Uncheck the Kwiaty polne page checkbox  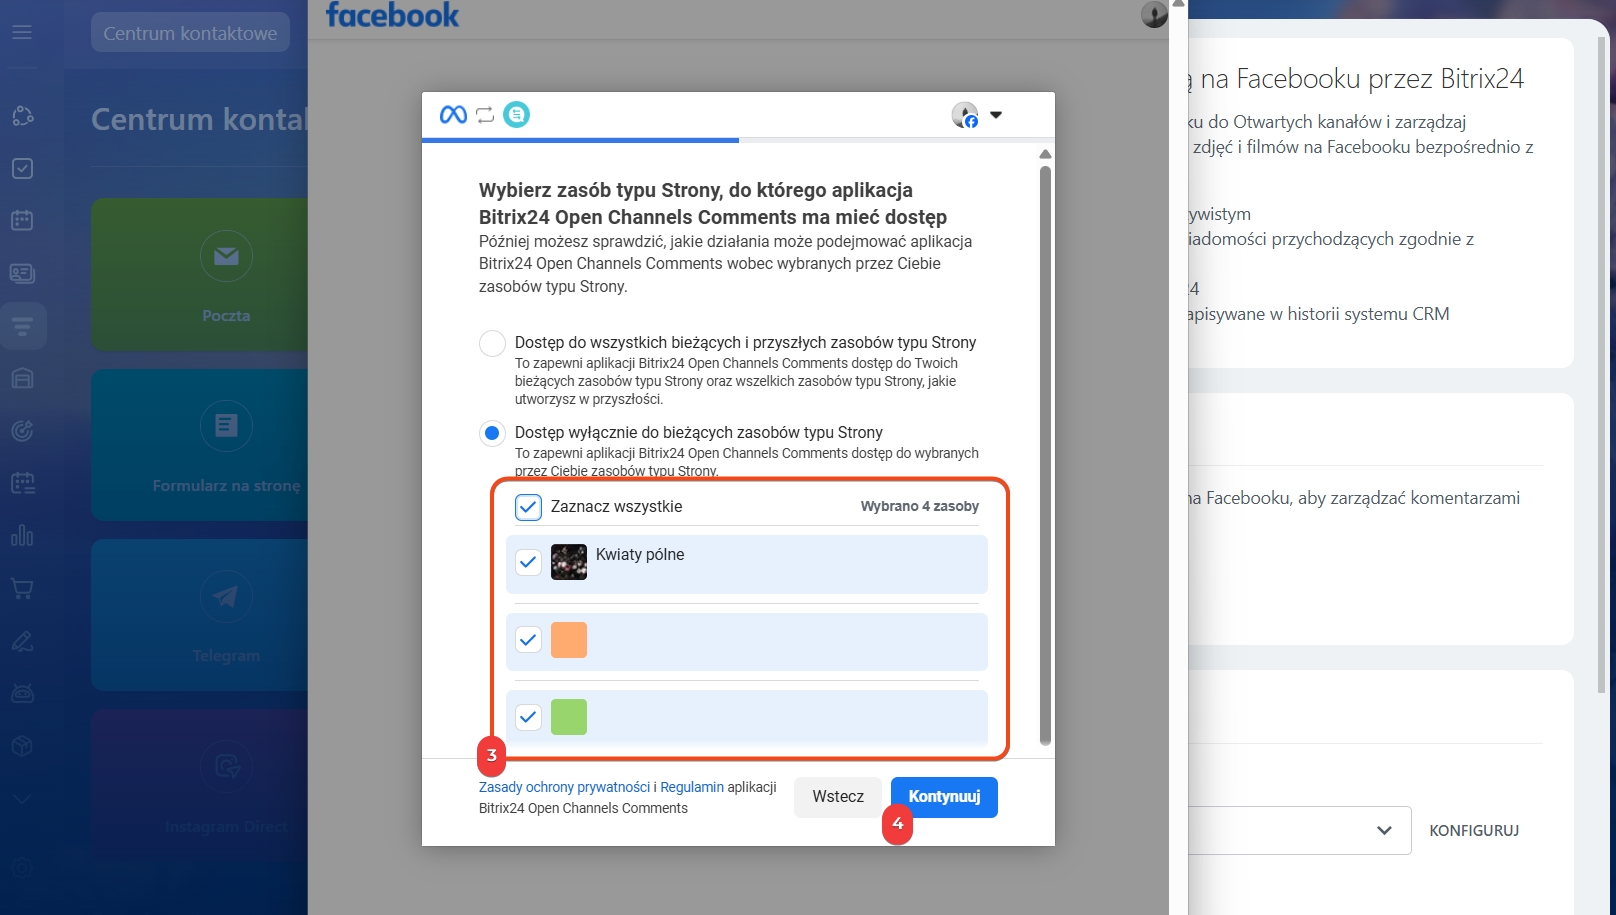point(528,562)
